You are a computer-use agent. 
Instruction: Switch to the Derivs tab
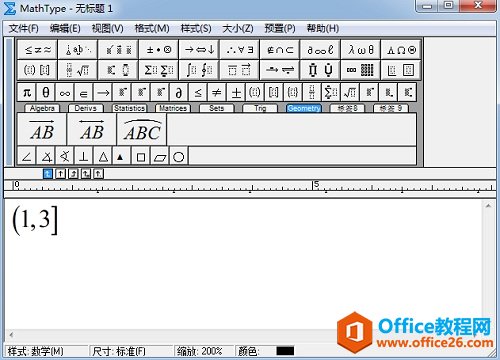click(x=86, y=108)
